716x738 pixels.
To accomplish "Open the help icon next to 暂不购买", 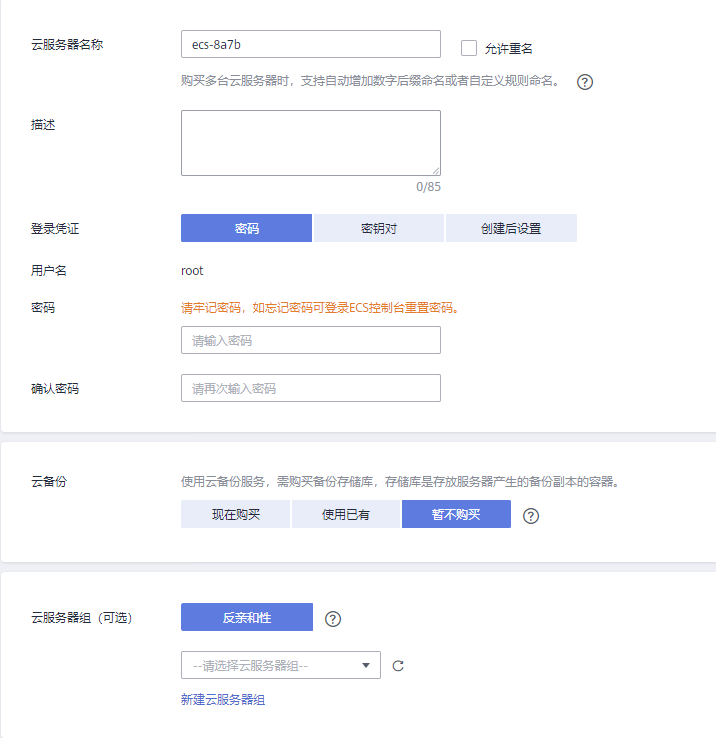I will point(531,516).
